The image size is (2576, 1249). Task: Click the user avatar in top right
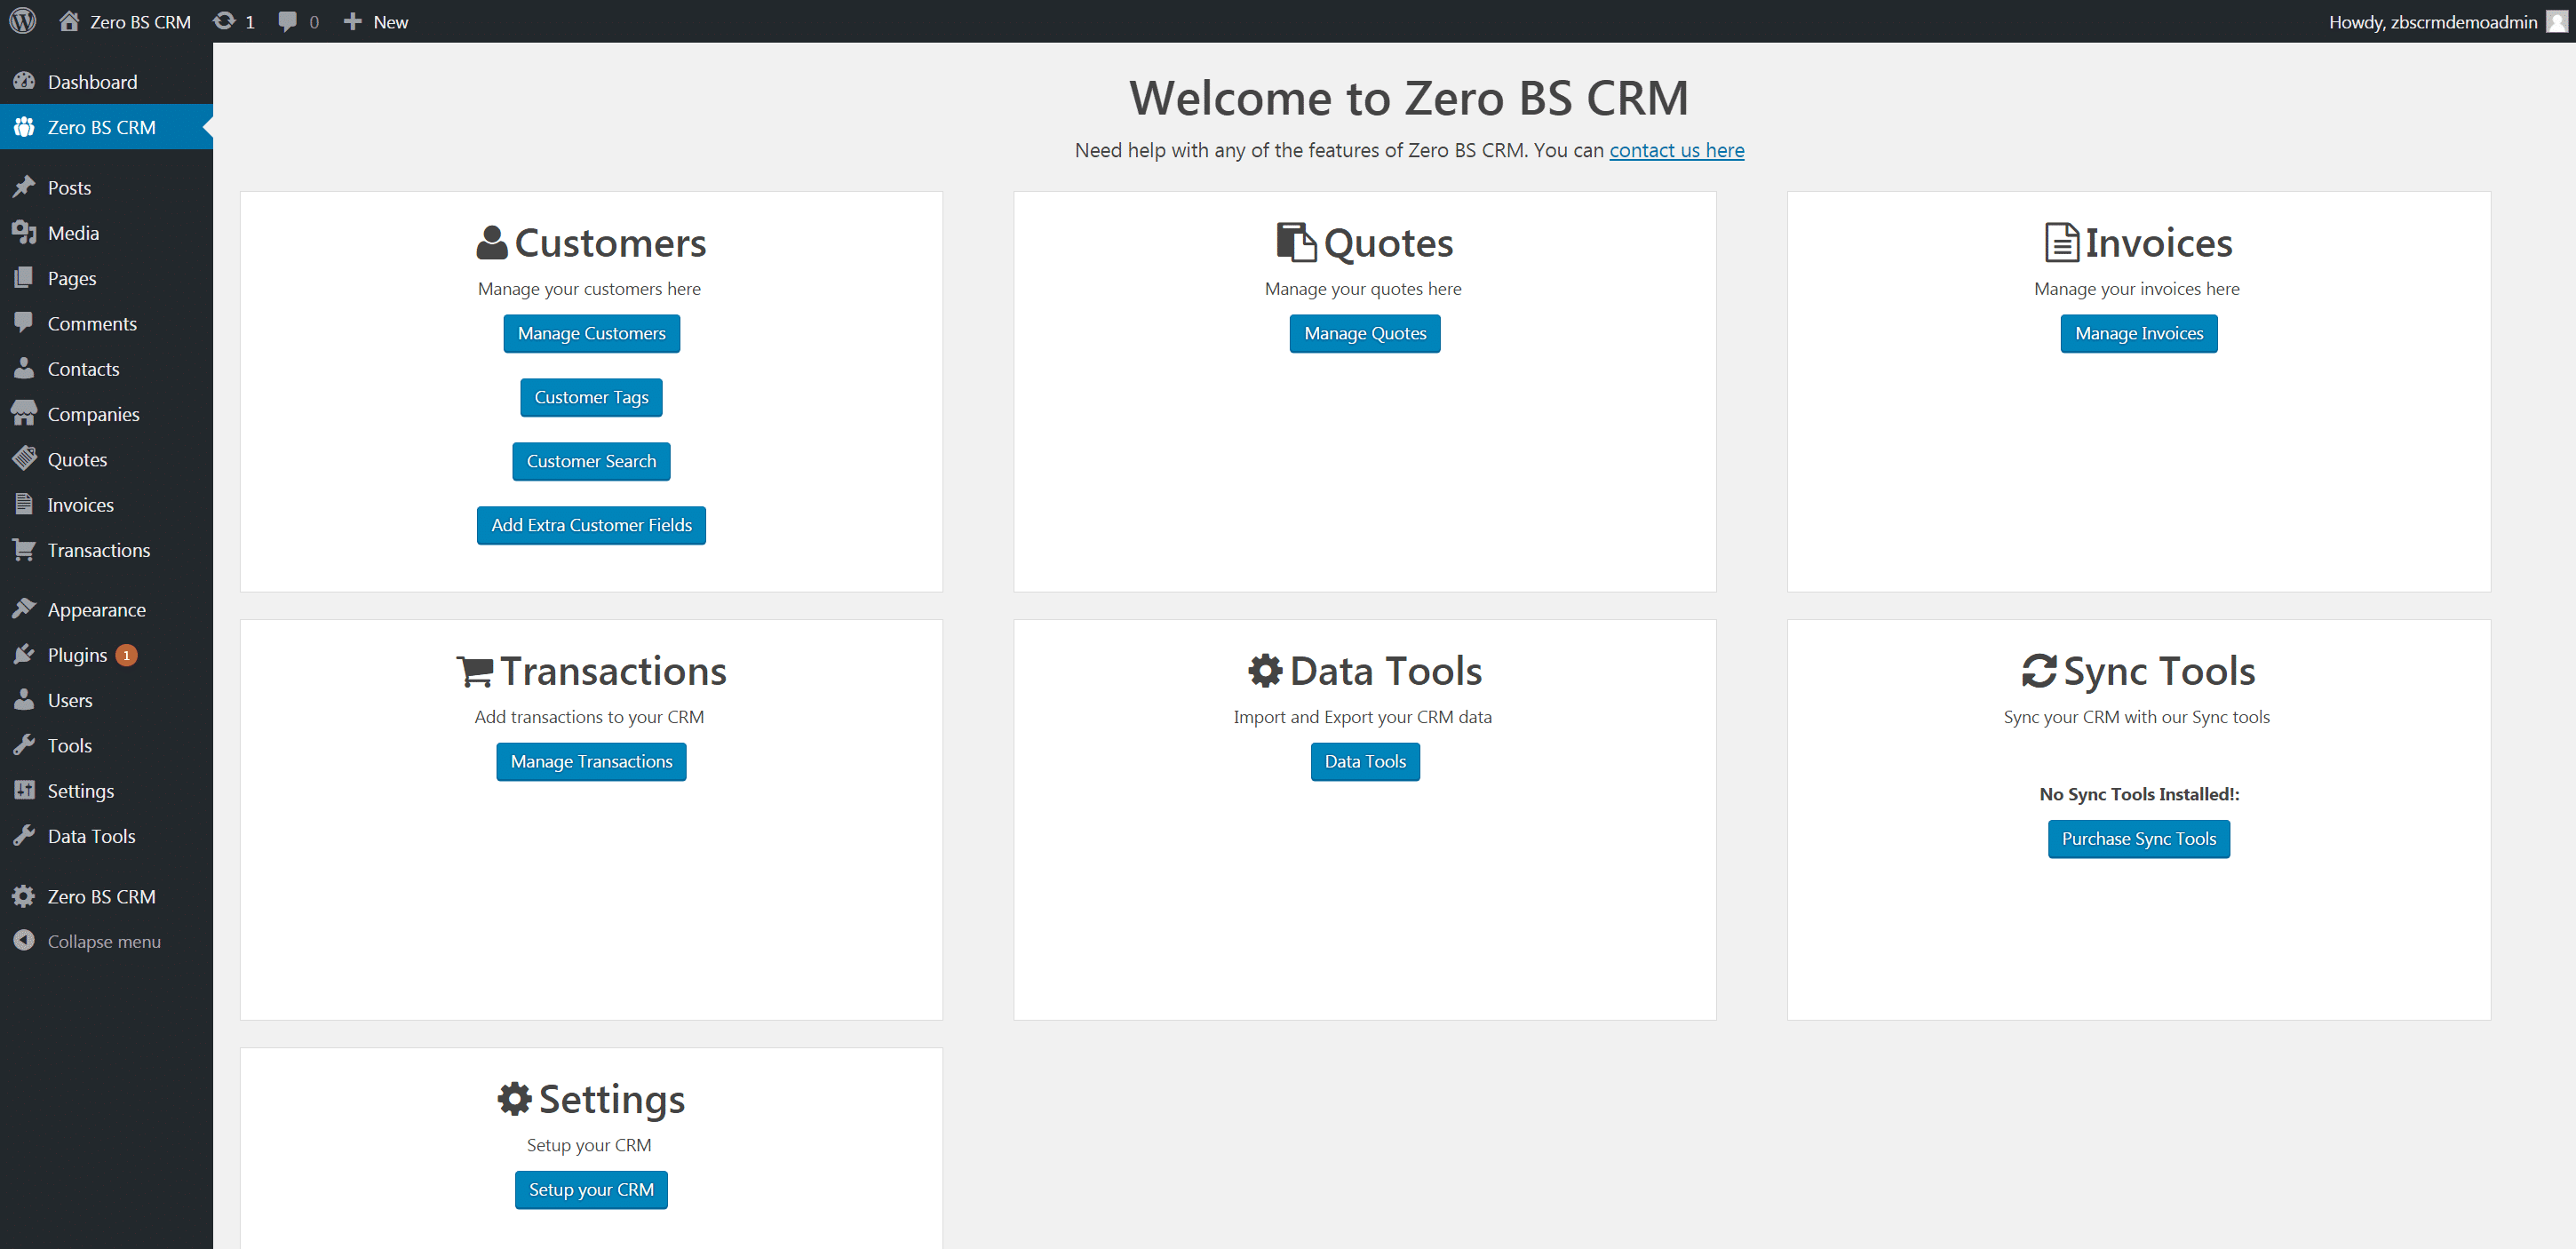(x=2556, y=21)
